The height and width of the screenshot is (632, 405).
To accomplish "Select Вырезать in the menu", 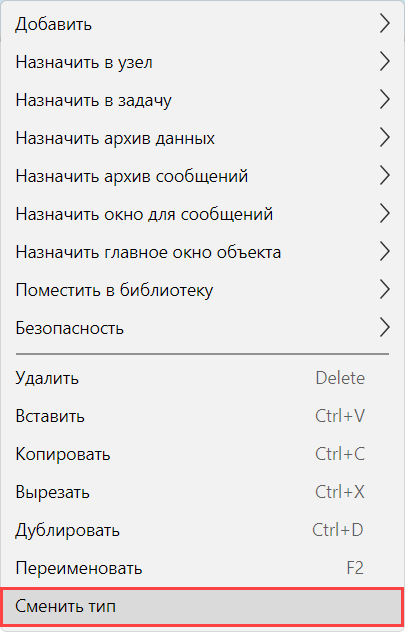I will click(x=202, y=492).
